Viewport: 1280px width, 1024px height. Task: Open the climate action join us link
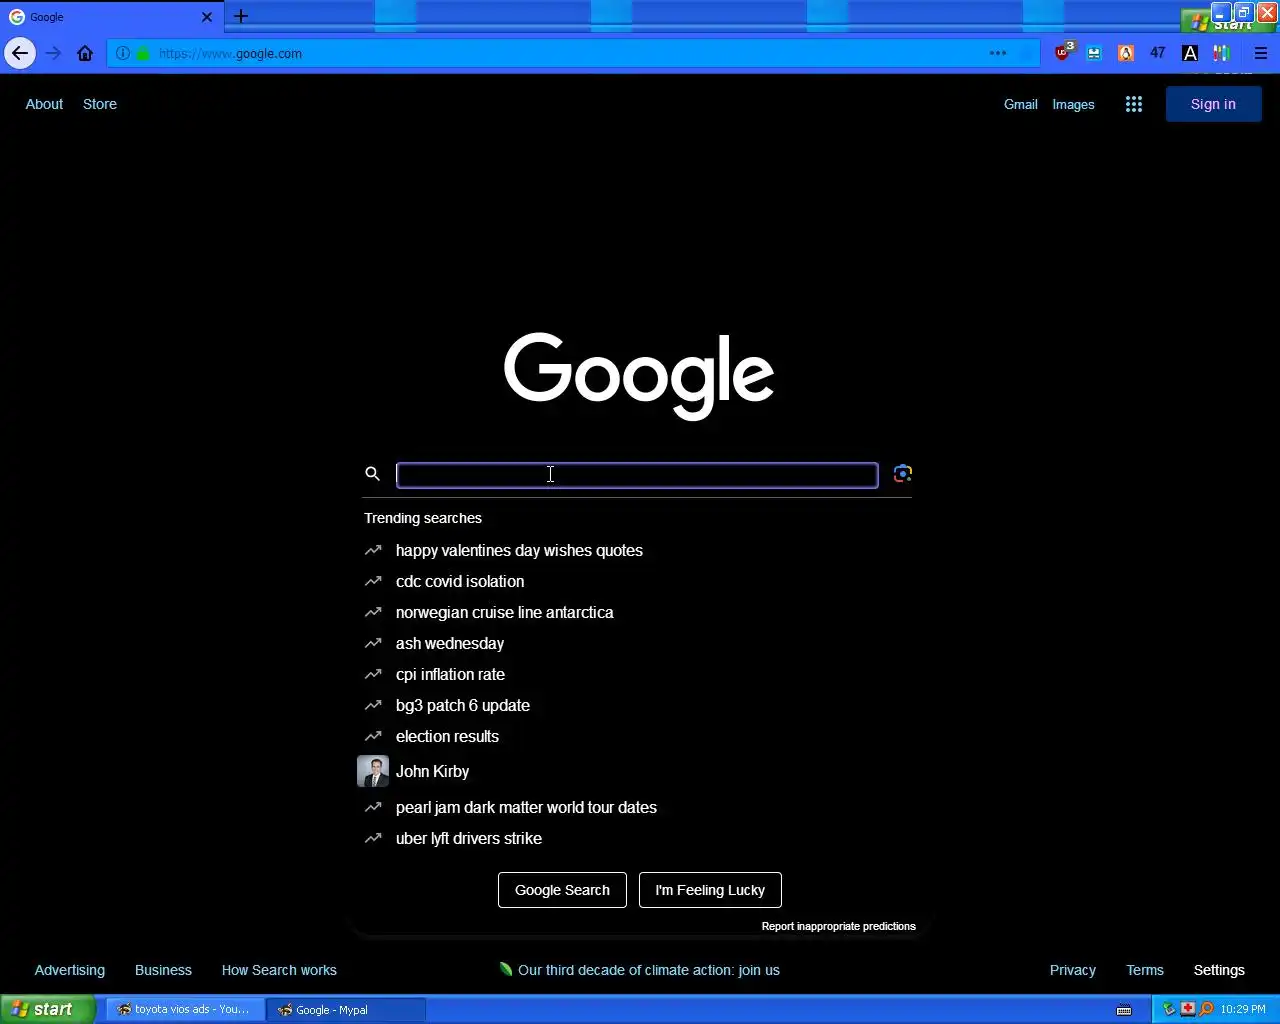[649, 970]
